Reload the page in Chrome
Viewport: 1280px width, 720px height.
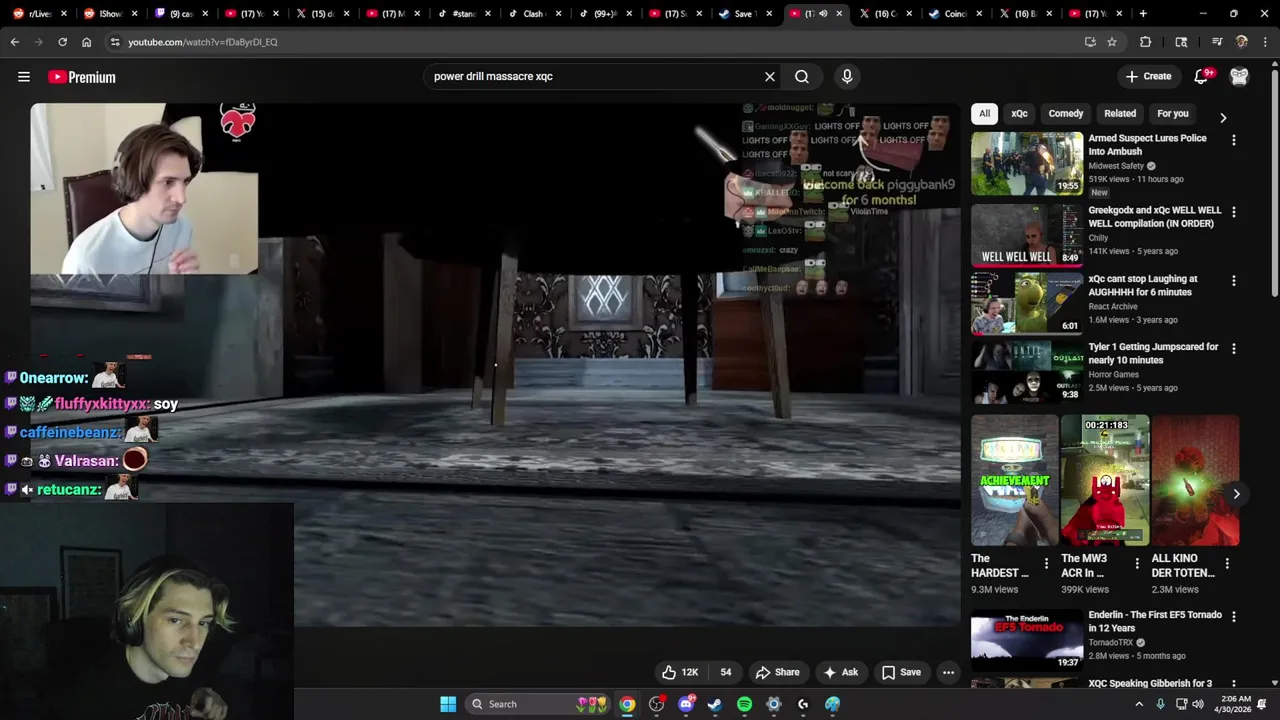click(62, 42)
